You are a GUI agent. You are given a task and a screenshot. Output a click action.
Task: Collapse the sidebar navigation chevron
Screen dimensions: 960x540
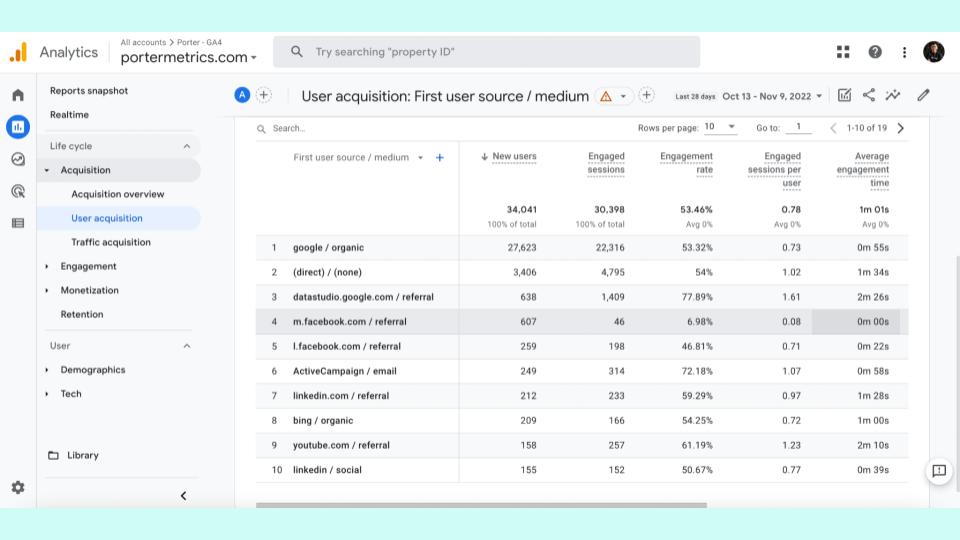point(183,496)
